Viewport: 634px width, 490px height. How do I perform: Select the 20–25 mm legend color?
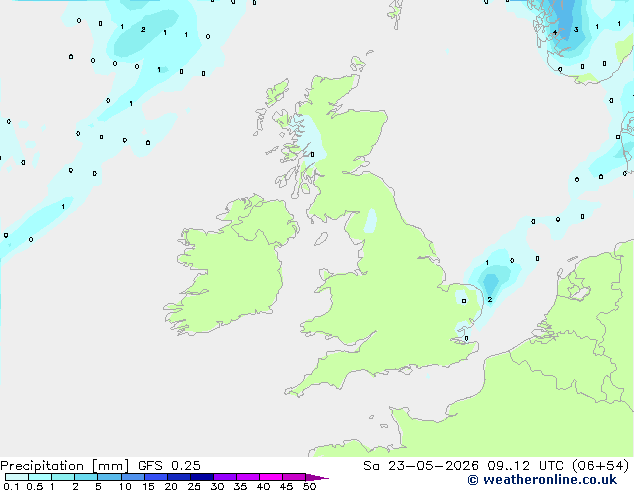click(178, 477)
